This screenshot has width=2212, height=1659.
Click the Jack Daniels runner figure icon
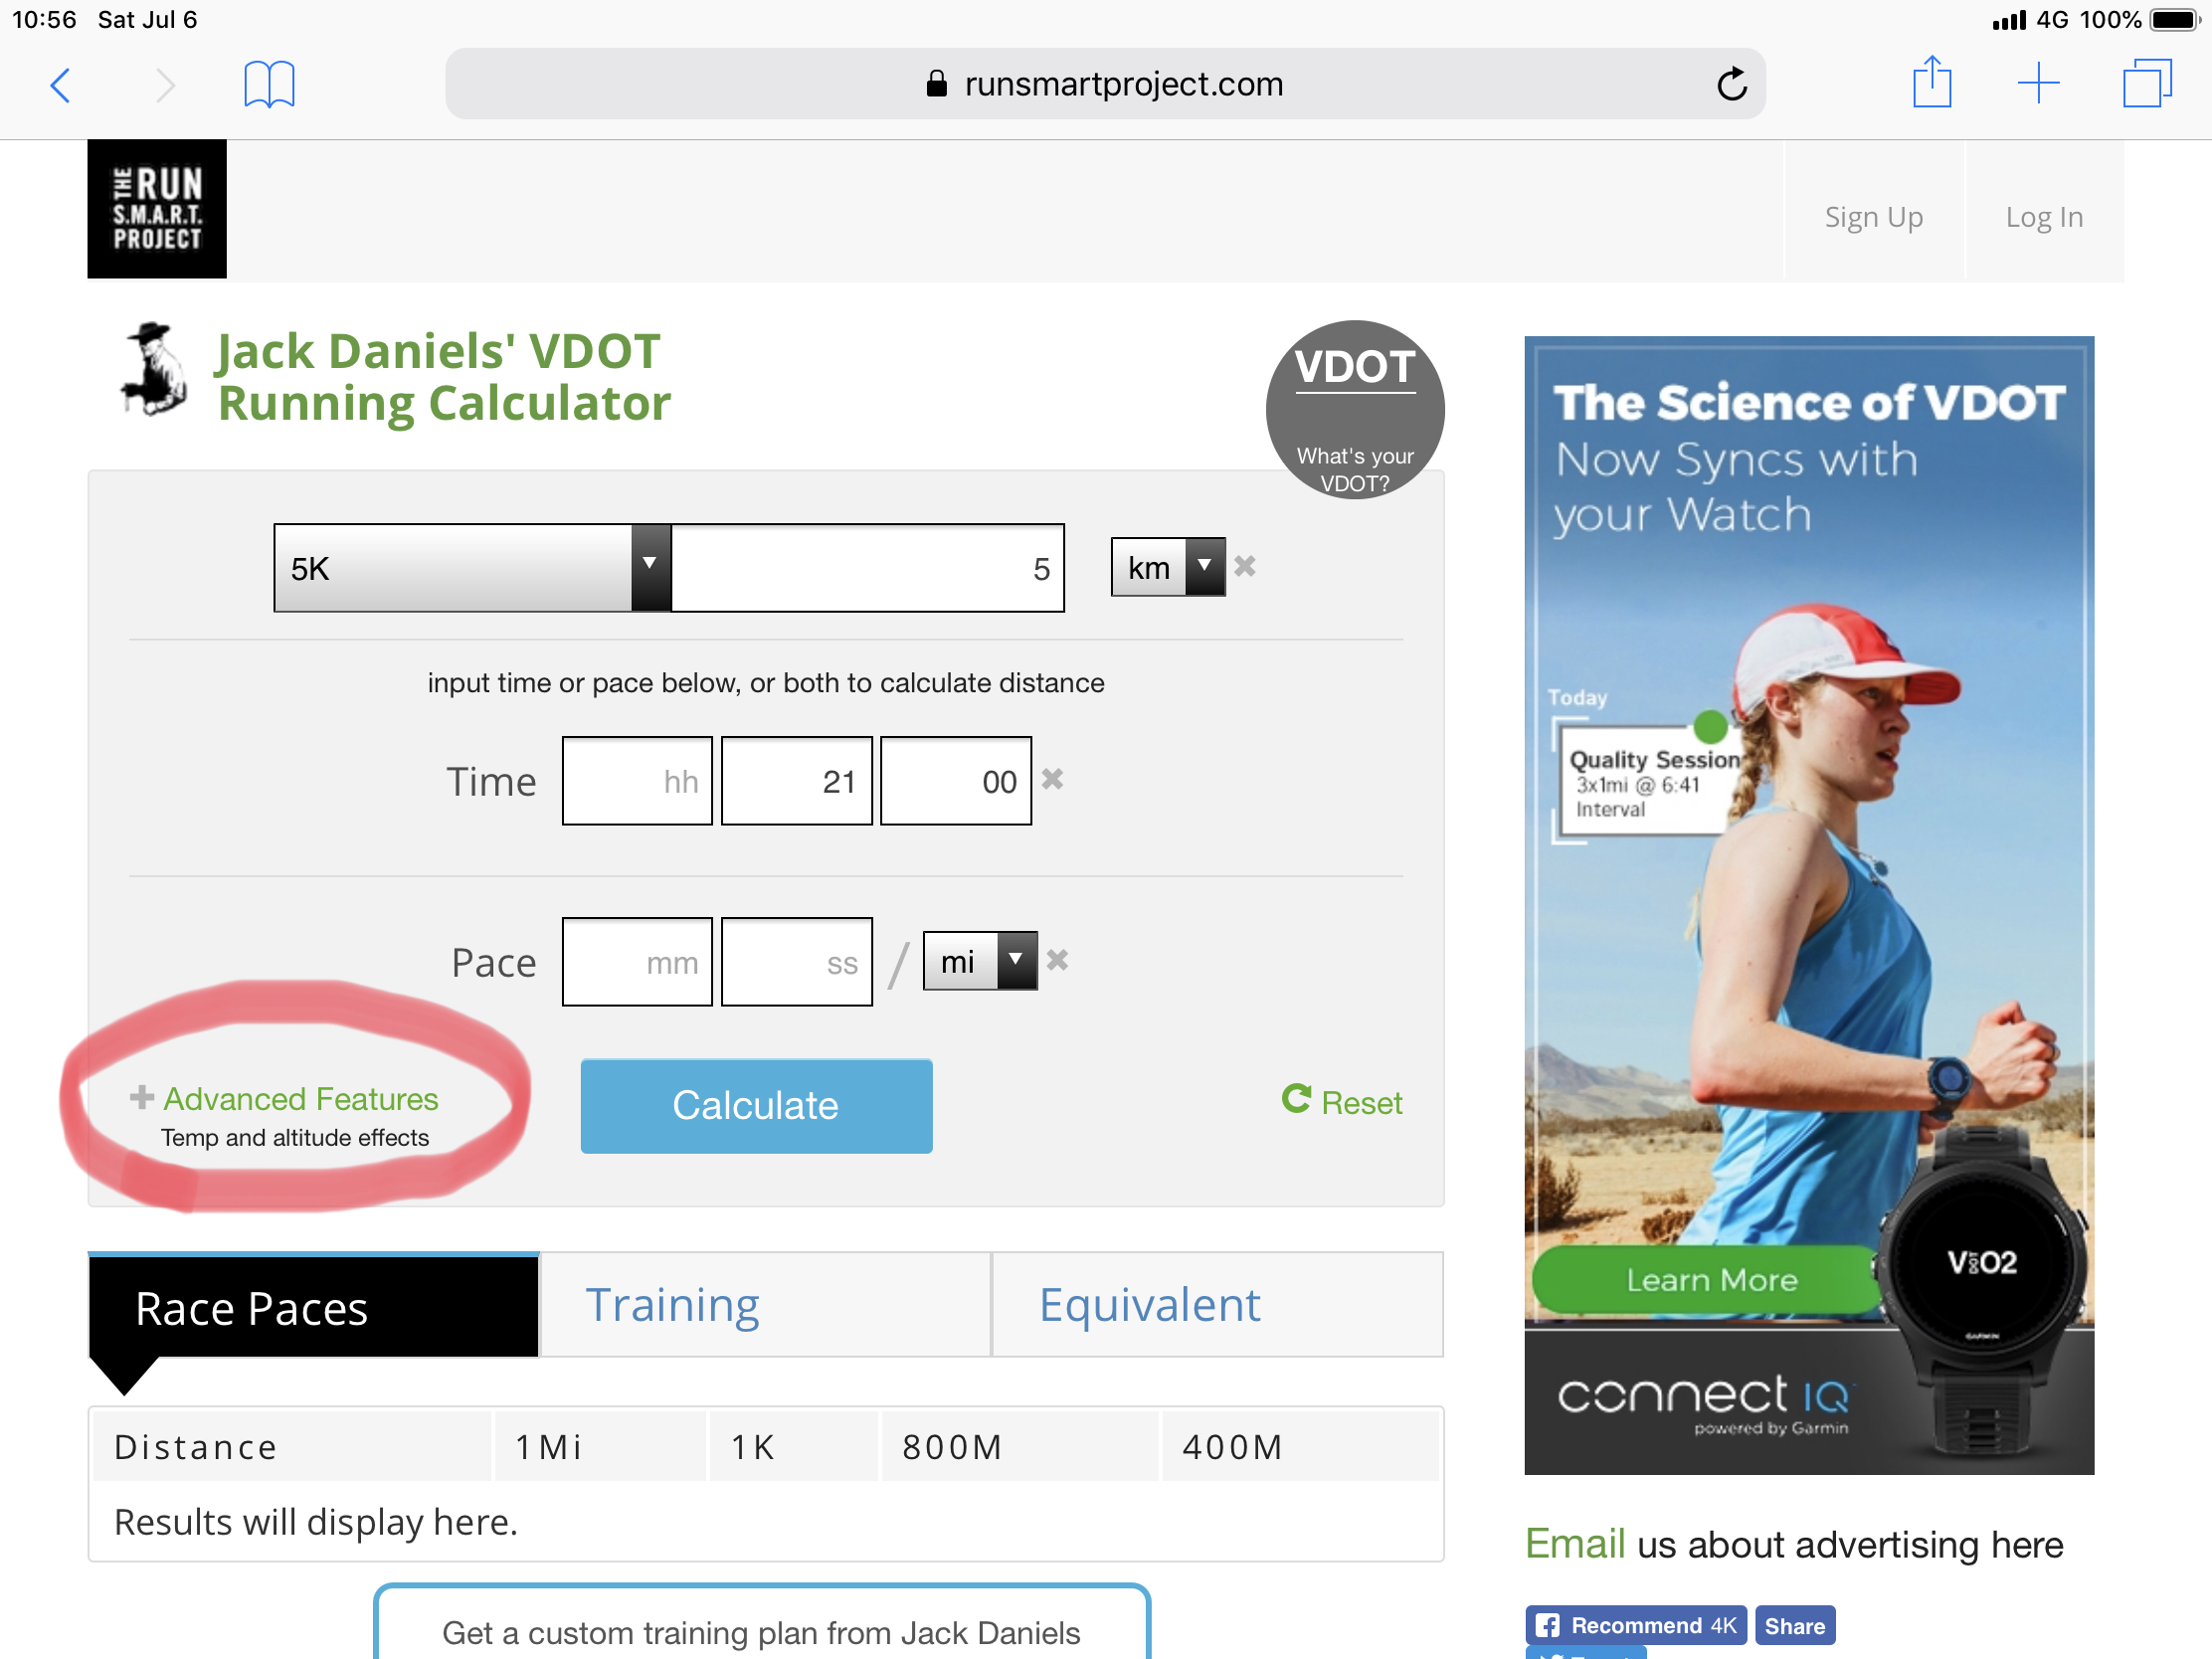(x=155, y=369)
